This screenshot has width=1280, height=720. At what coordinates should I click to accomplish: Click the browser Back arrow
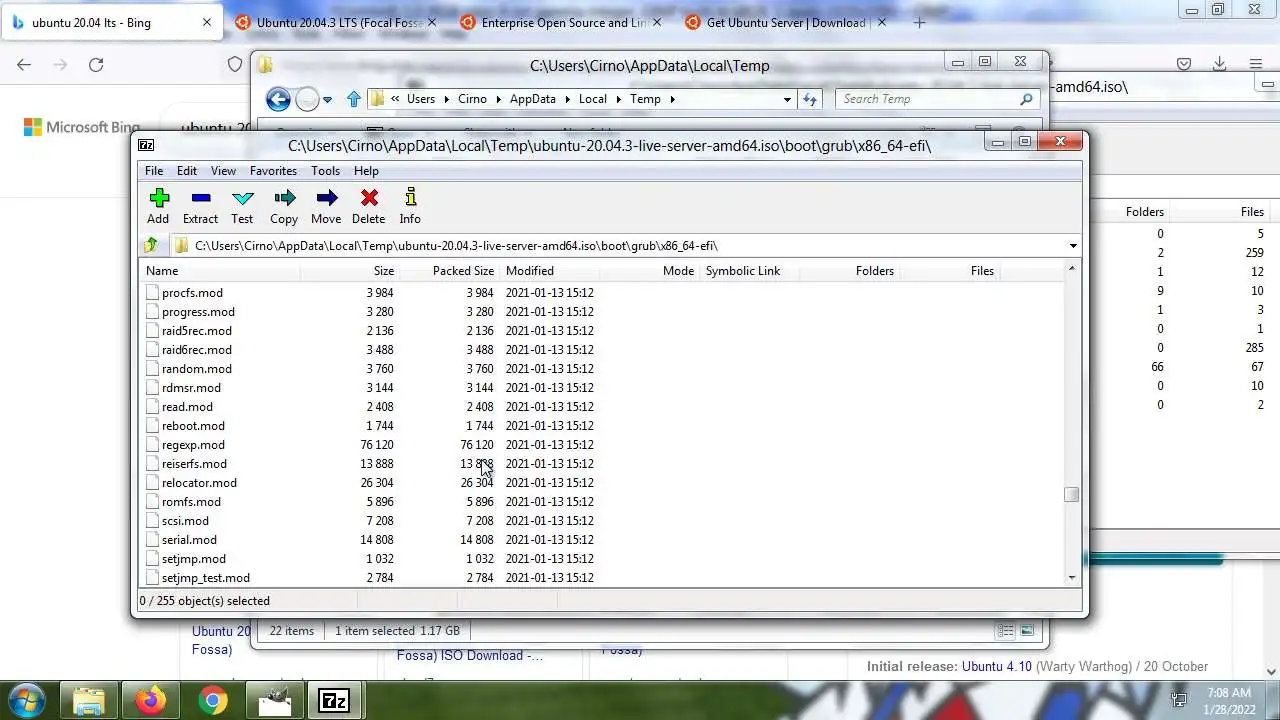pyautogui.click(x=24, y=64)
